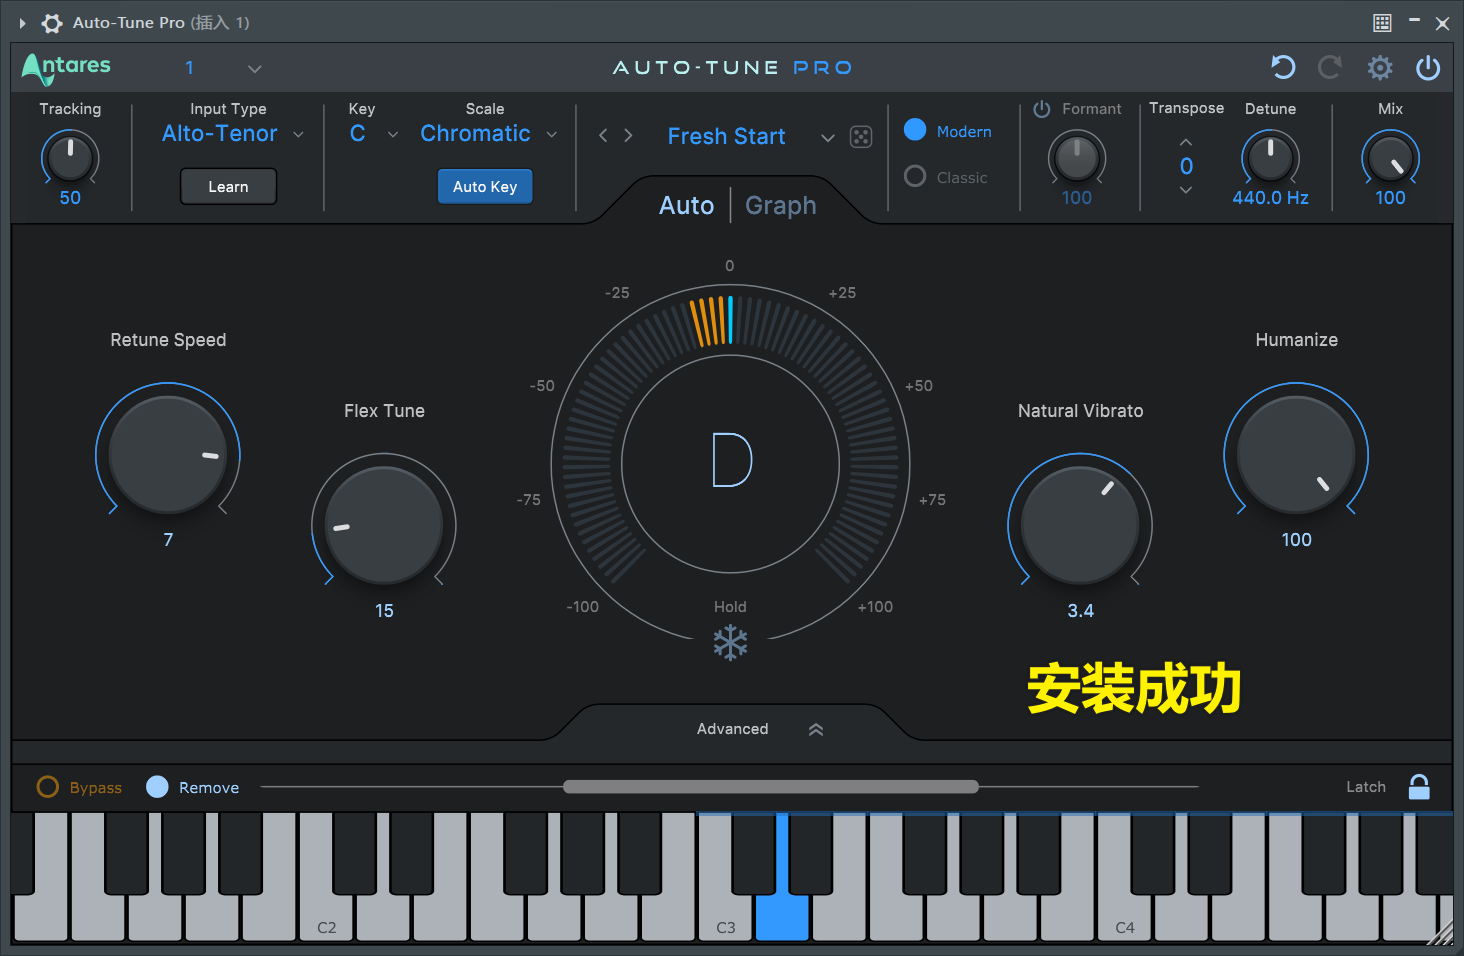The width and height of the screenshot is (1464, 956).
Task: Select Classic mode radio button
Action: coord(915,176)
